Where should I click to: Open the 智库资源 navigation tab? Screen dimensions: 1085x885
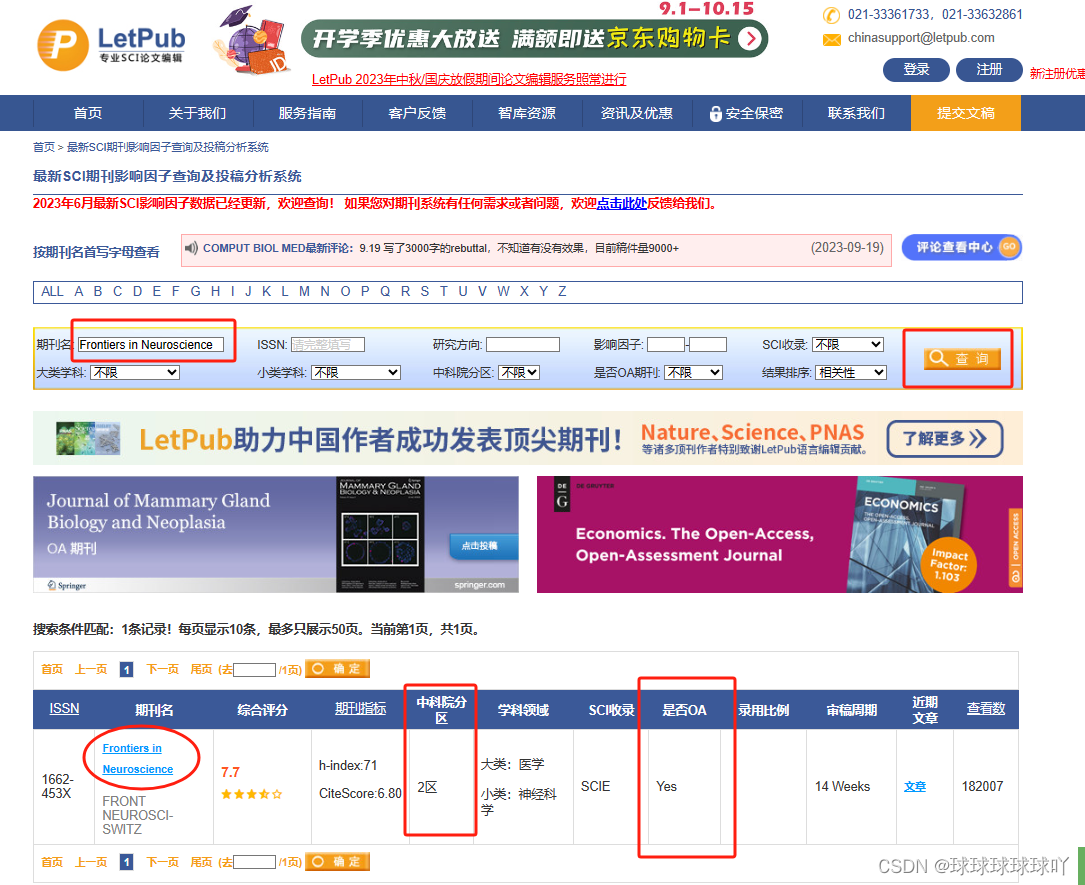point(527,113)
